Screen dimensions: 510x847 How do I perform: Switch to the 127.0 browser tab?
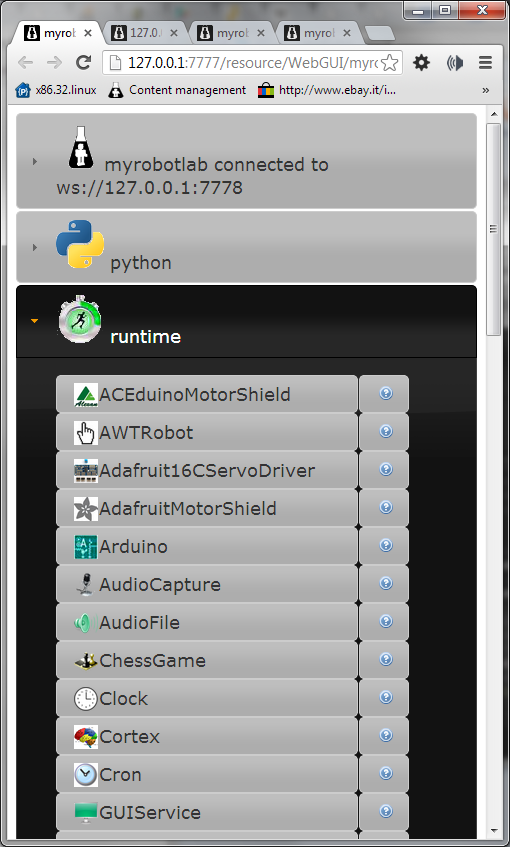pos(145,33)
